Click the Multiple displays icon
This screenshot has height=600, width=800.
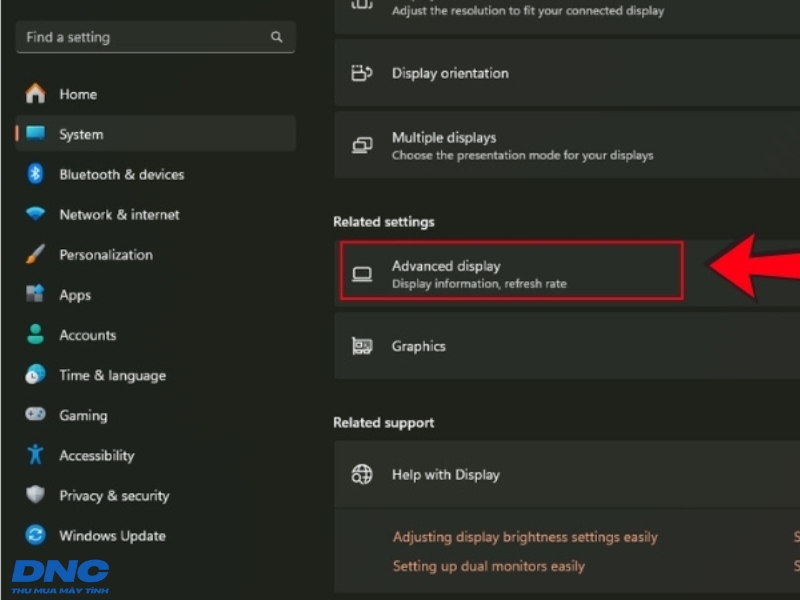(362, 145)
